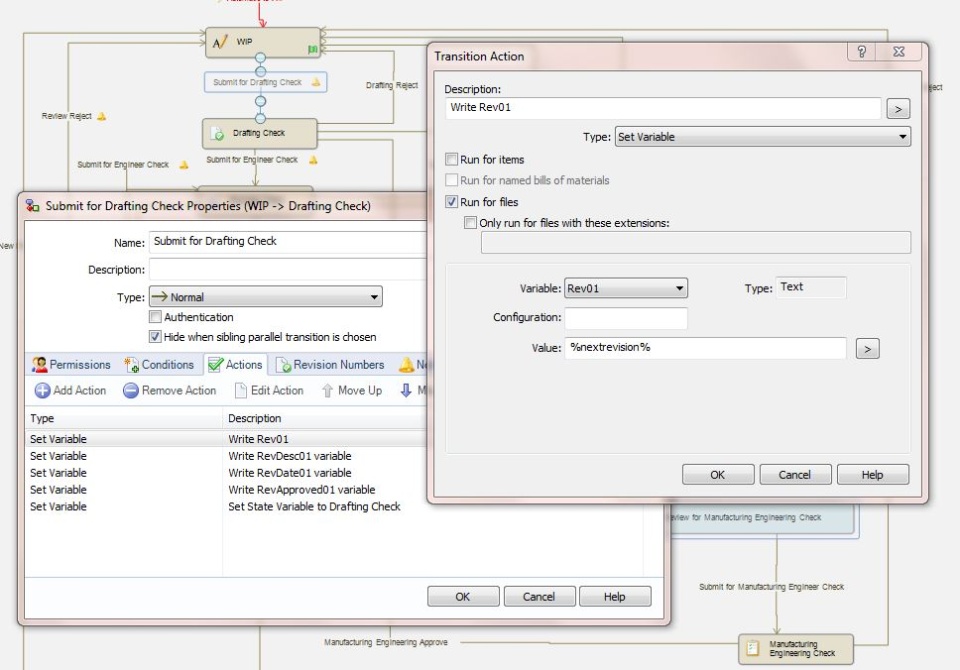Click the question mark help button in title bar

861,52
